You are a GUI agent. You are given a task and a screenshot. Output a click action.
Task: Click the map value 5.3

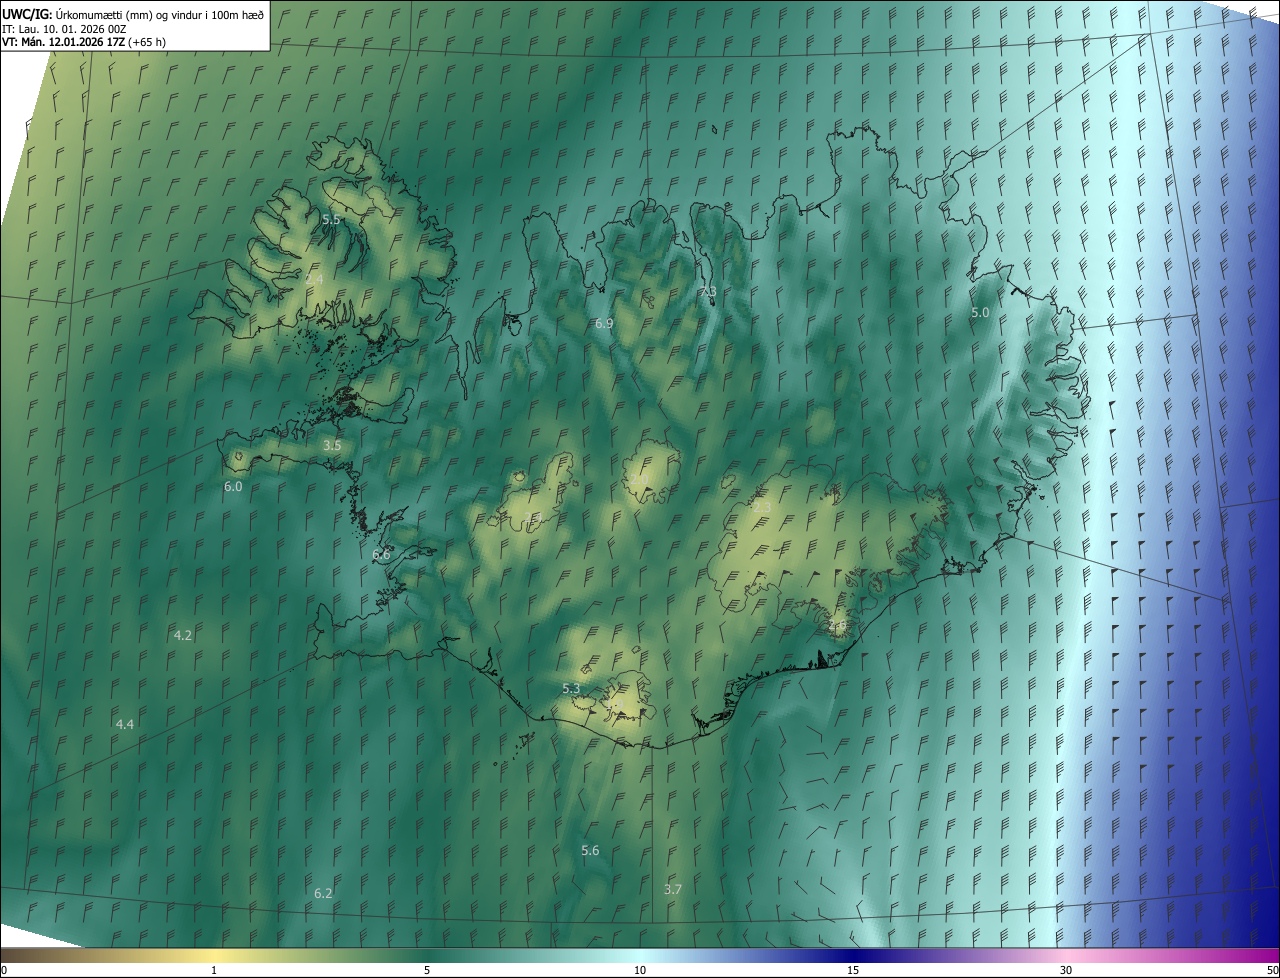[571, 689]
